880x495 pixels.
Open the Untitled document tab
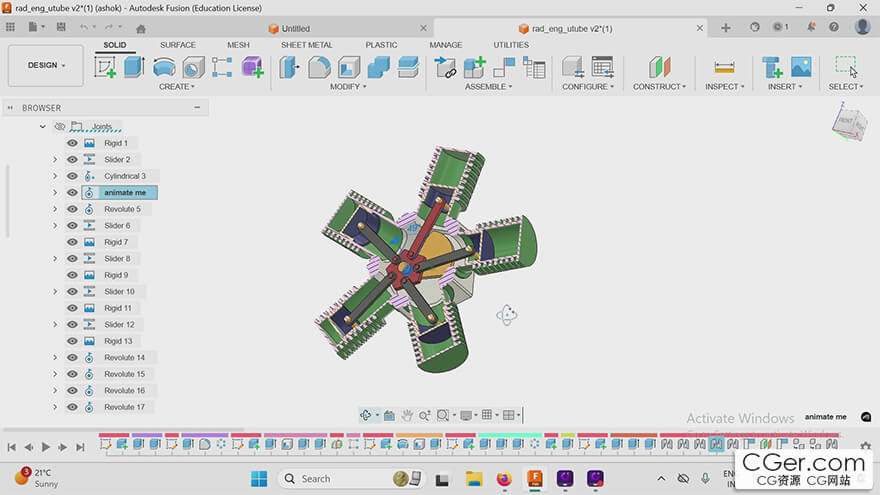(295, 29)
